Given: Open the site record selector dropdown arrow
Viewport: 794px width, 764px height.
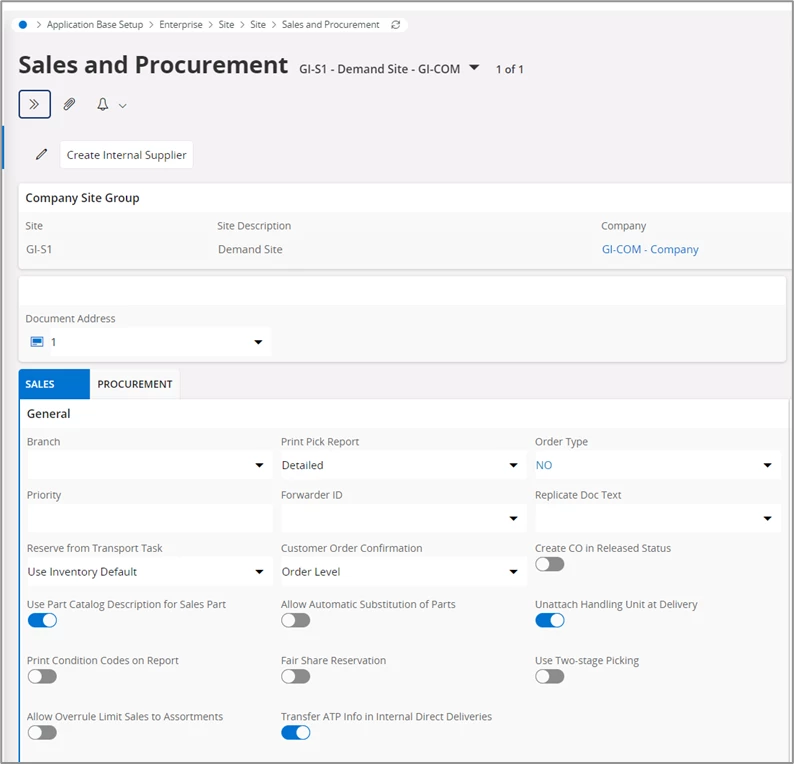Looking at the screenshot, I should click(474, 68).
